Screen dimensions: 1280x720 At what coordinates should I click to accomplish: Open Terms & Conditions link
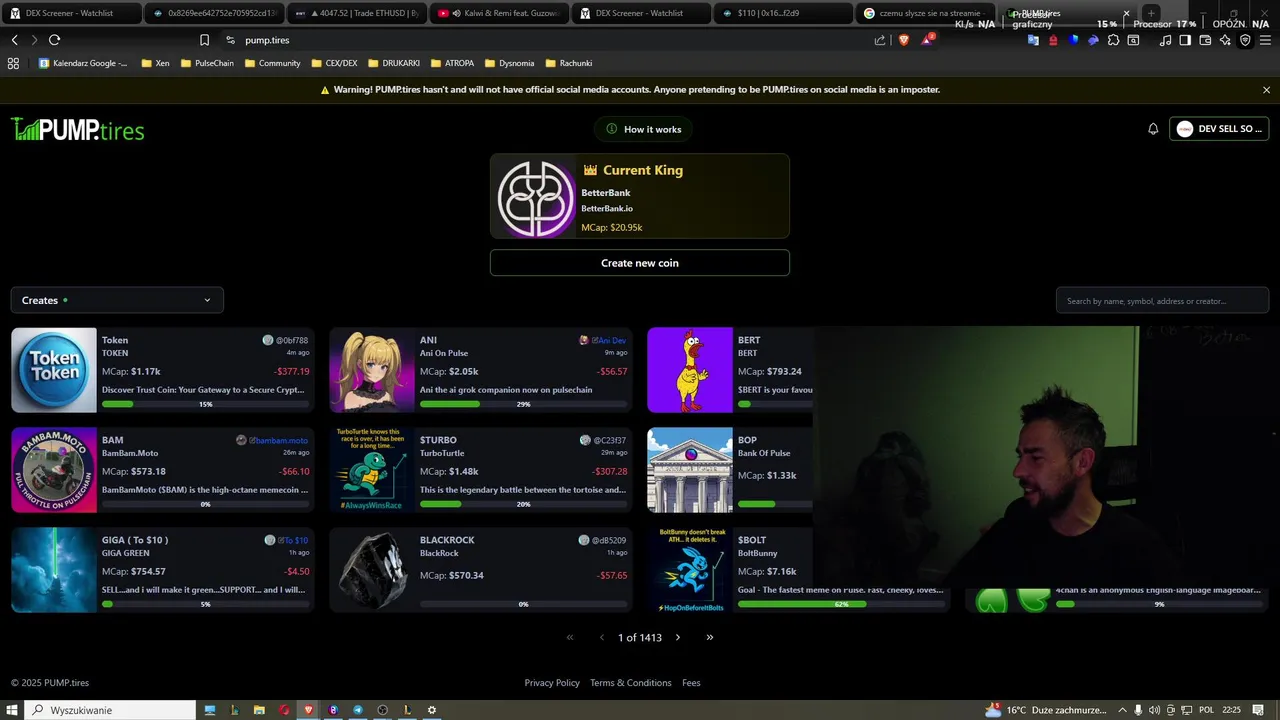coord(631,683)
